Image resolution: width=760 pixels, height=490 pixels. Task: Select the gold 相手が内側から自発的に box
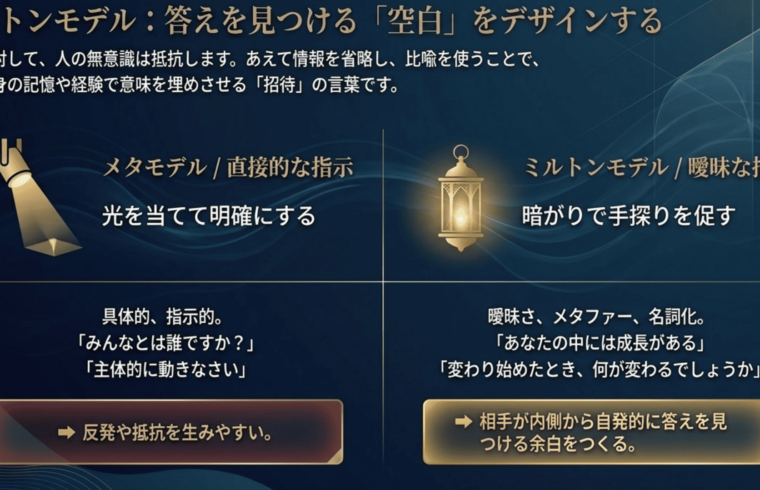pos(590,432)
